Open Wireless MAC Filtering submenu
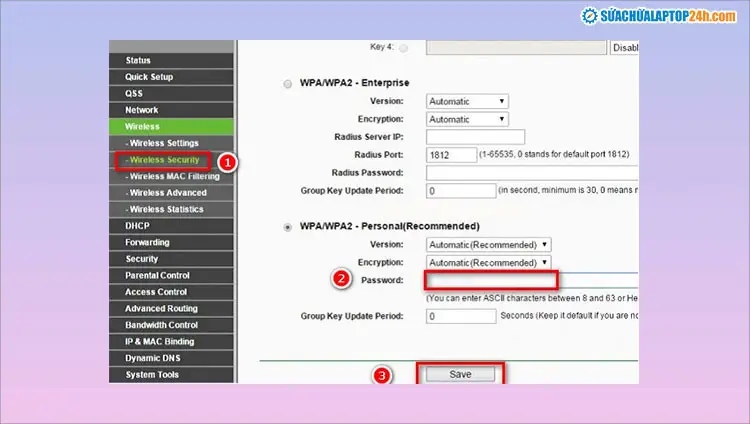Viewport: 750px width, 424px height. (171, 176)
